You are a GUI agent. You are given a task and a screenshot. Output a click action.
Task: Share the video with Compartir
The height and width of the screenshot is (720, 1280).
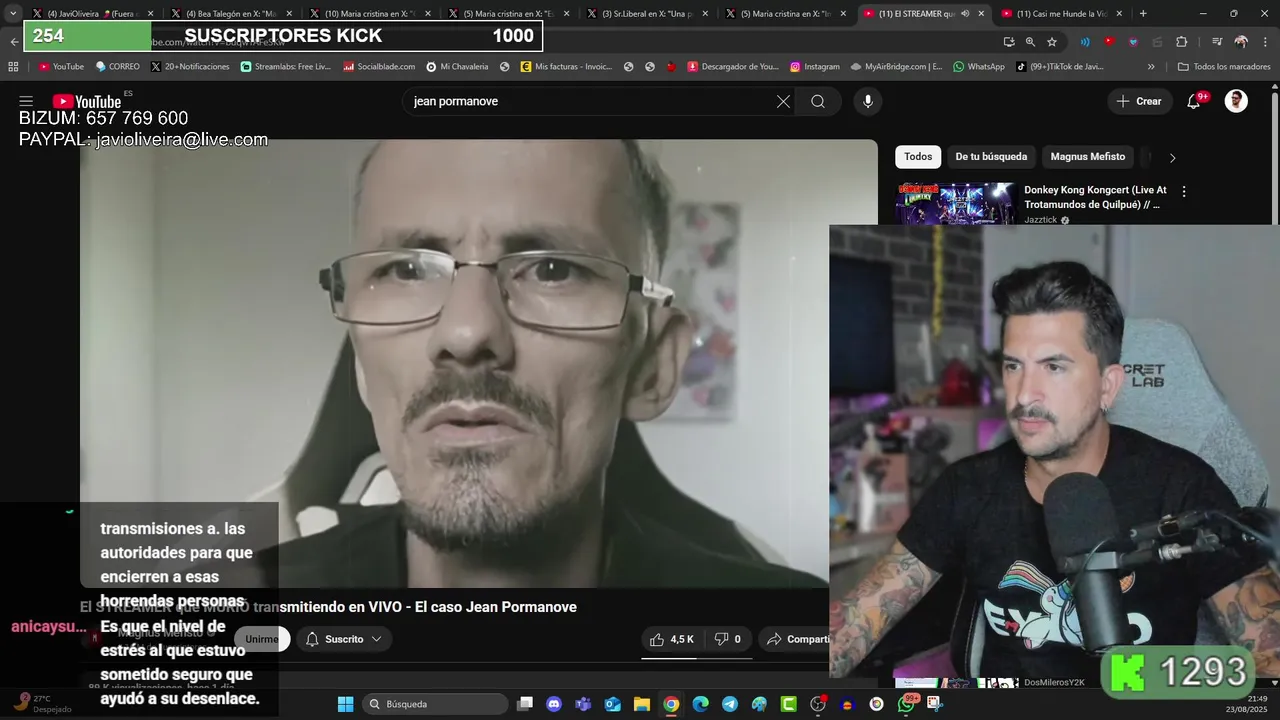(x=797, y=639)
